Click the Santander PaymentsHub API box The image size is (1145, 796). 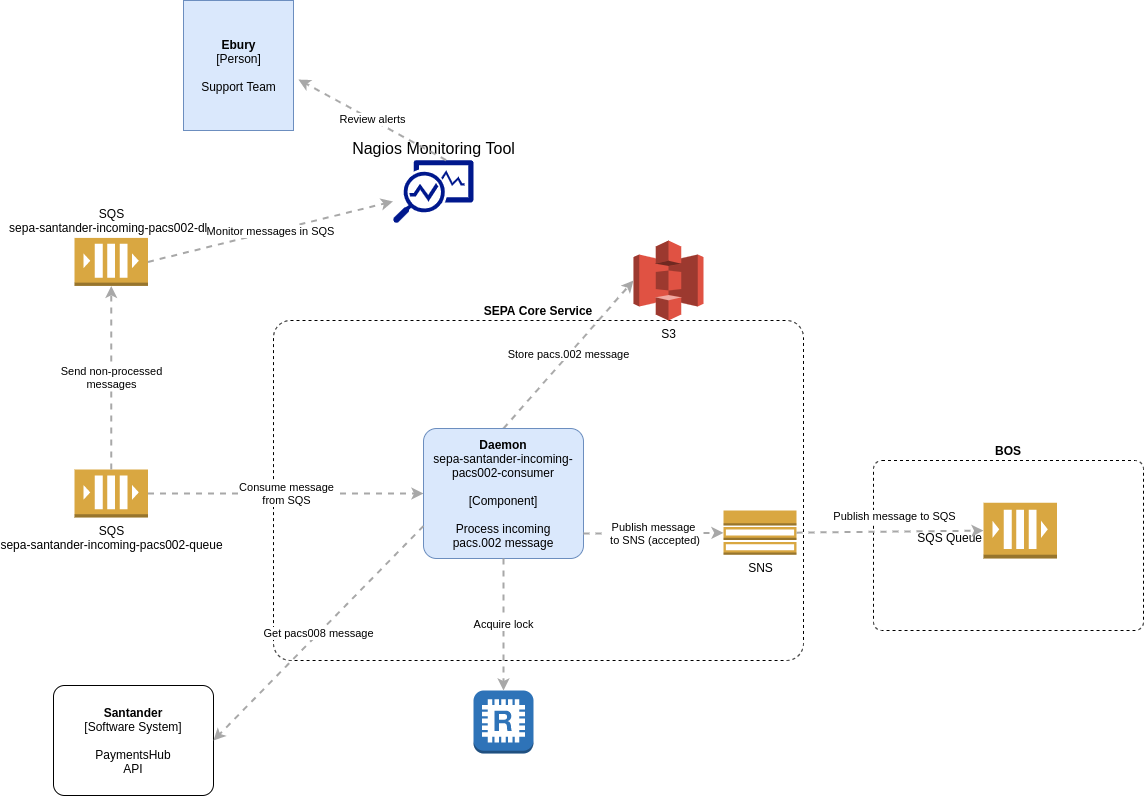click(134, 740)
